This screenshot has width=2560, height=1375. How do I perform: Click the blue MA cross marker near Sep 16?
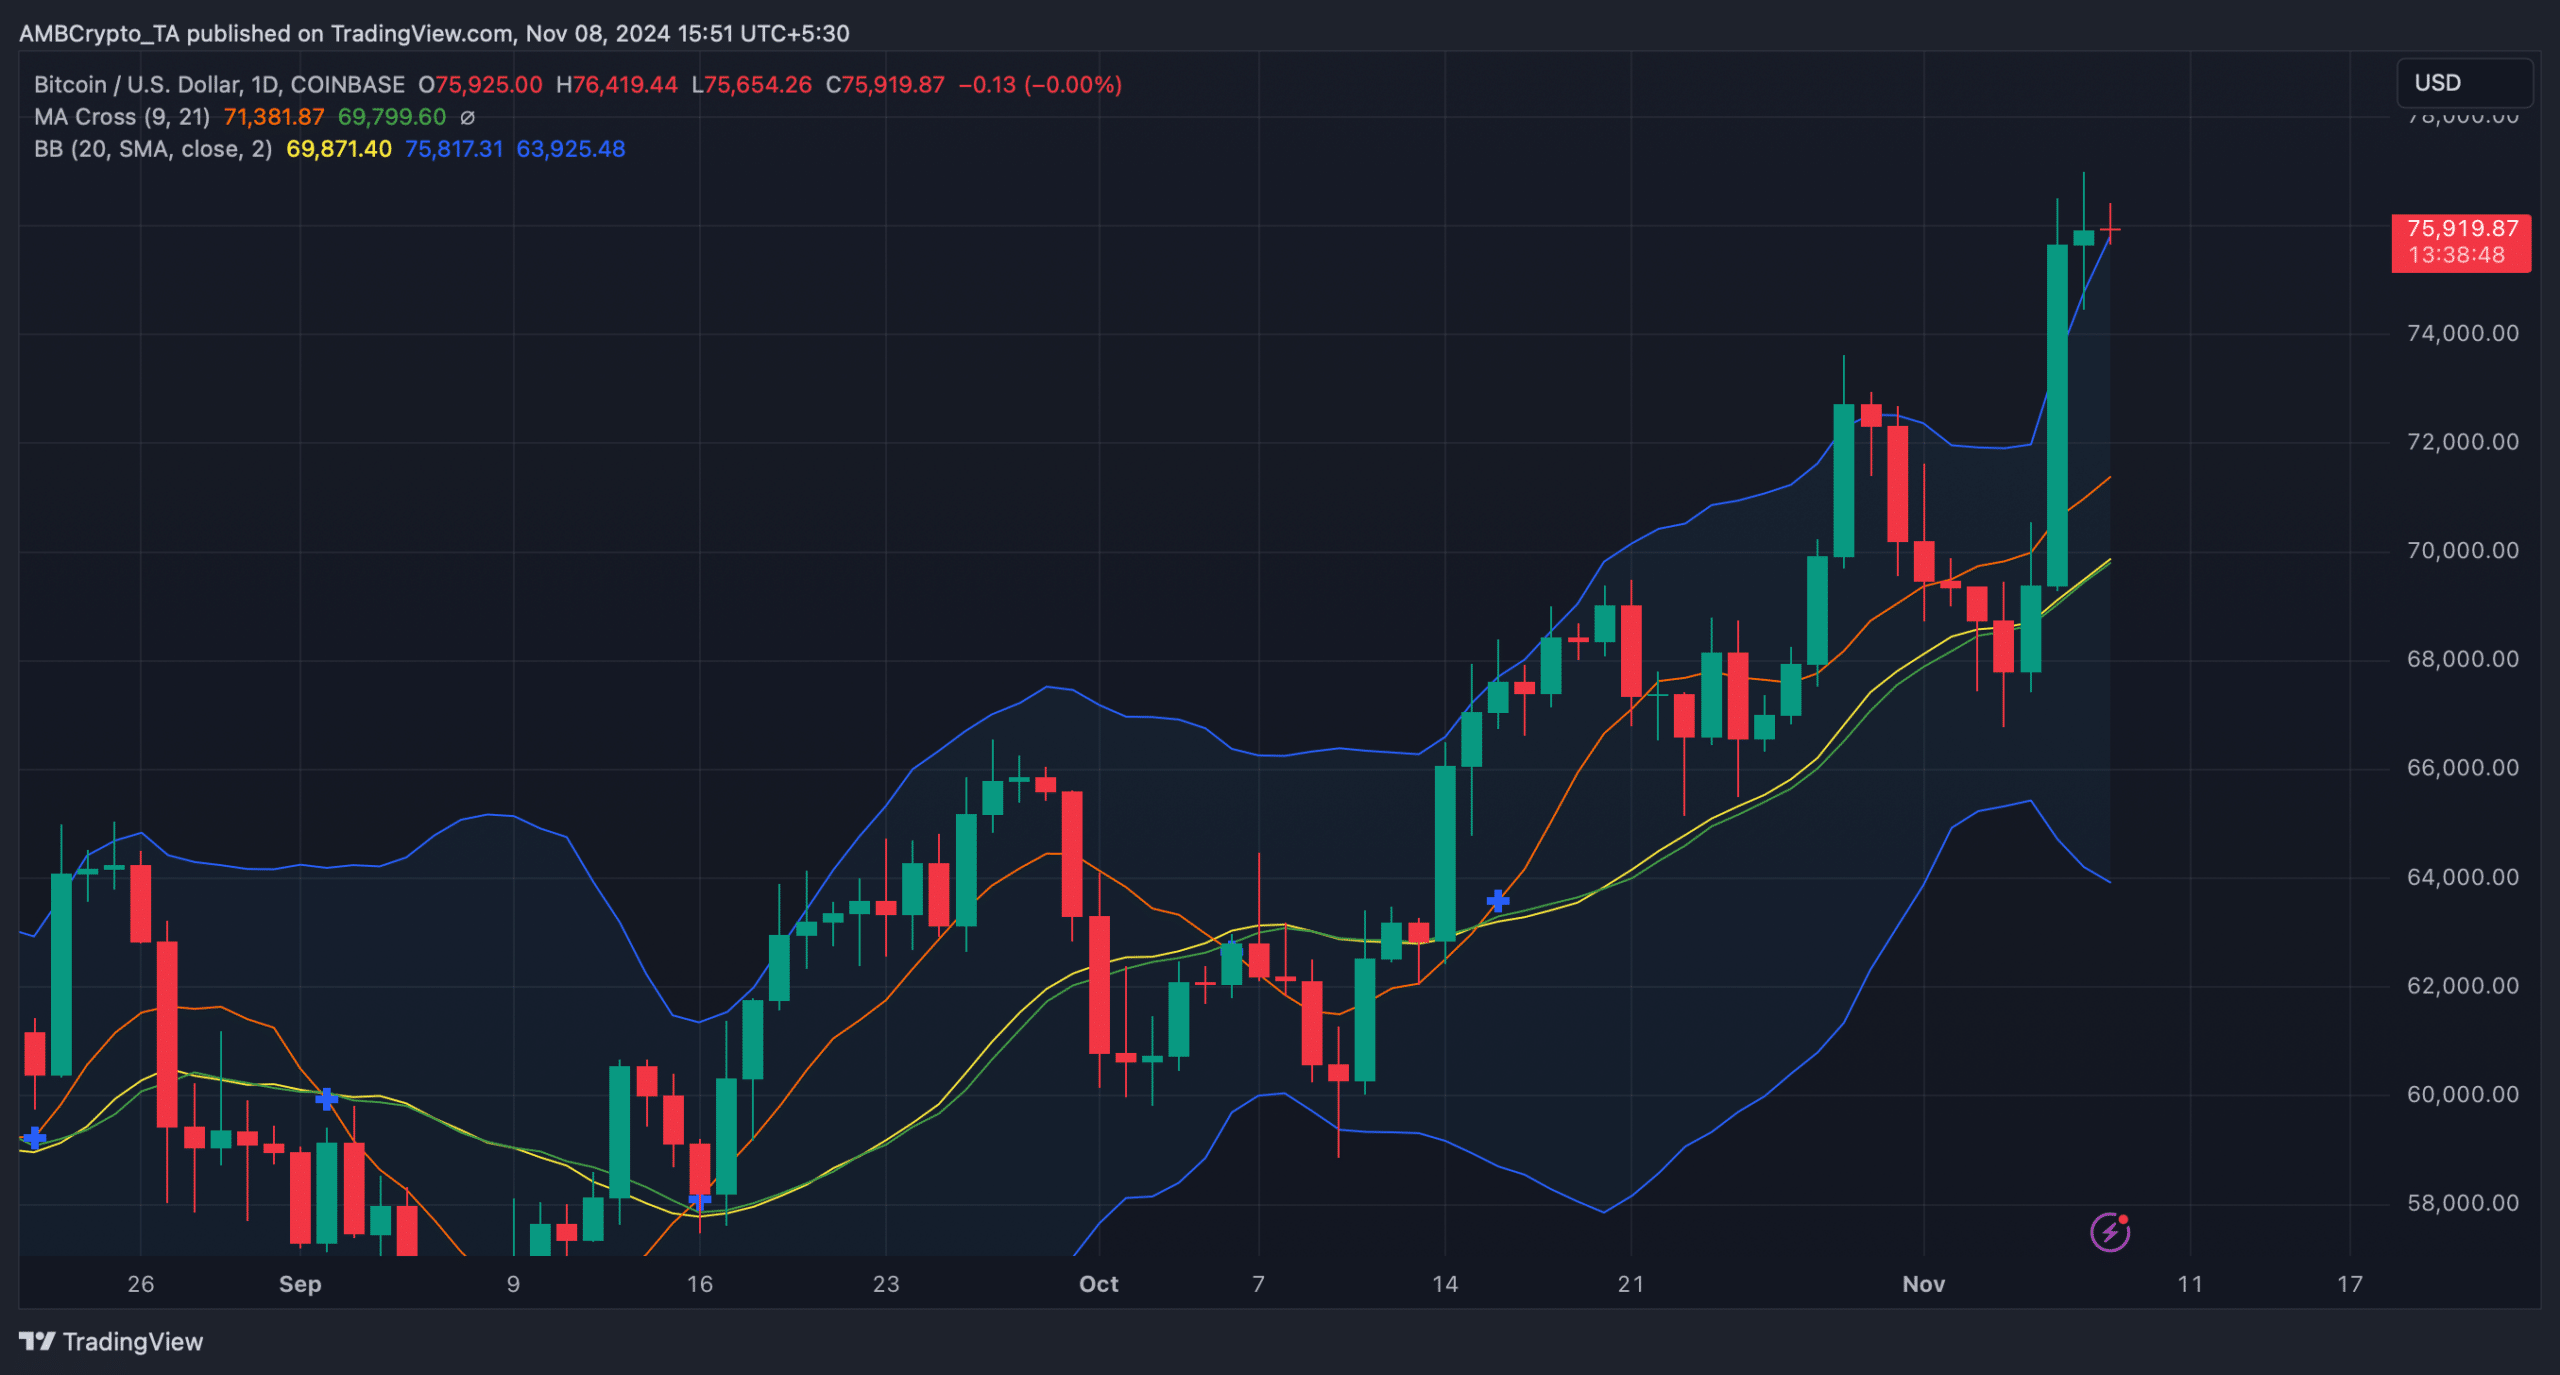(700, 1199)
